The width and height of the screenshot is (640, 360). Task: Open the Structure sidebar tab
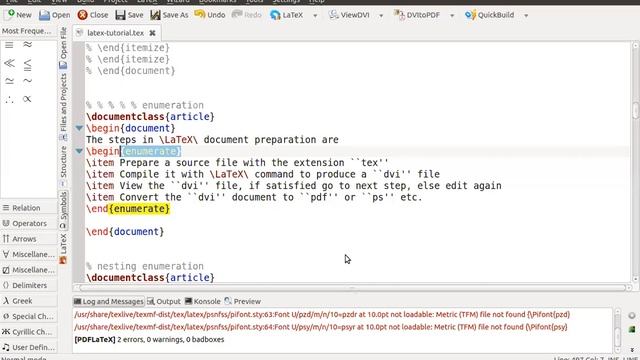(63, 166)
